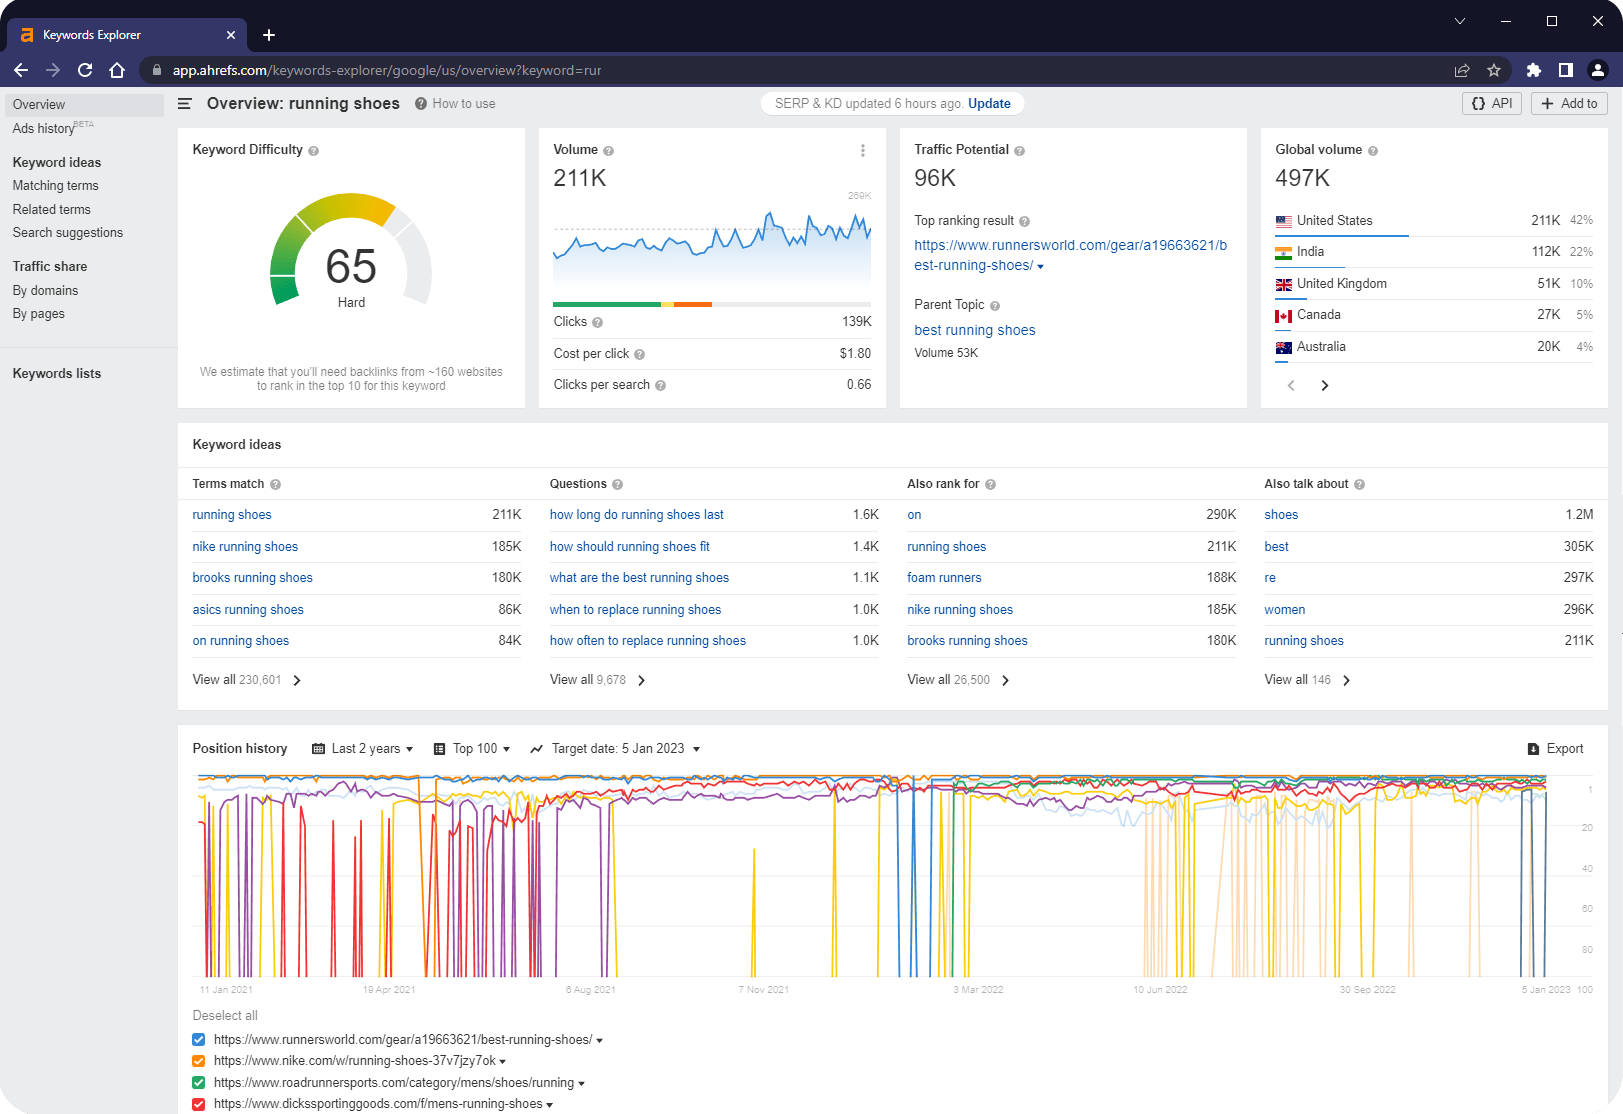
Task: Open browser home page
Action: pos(117,70)
